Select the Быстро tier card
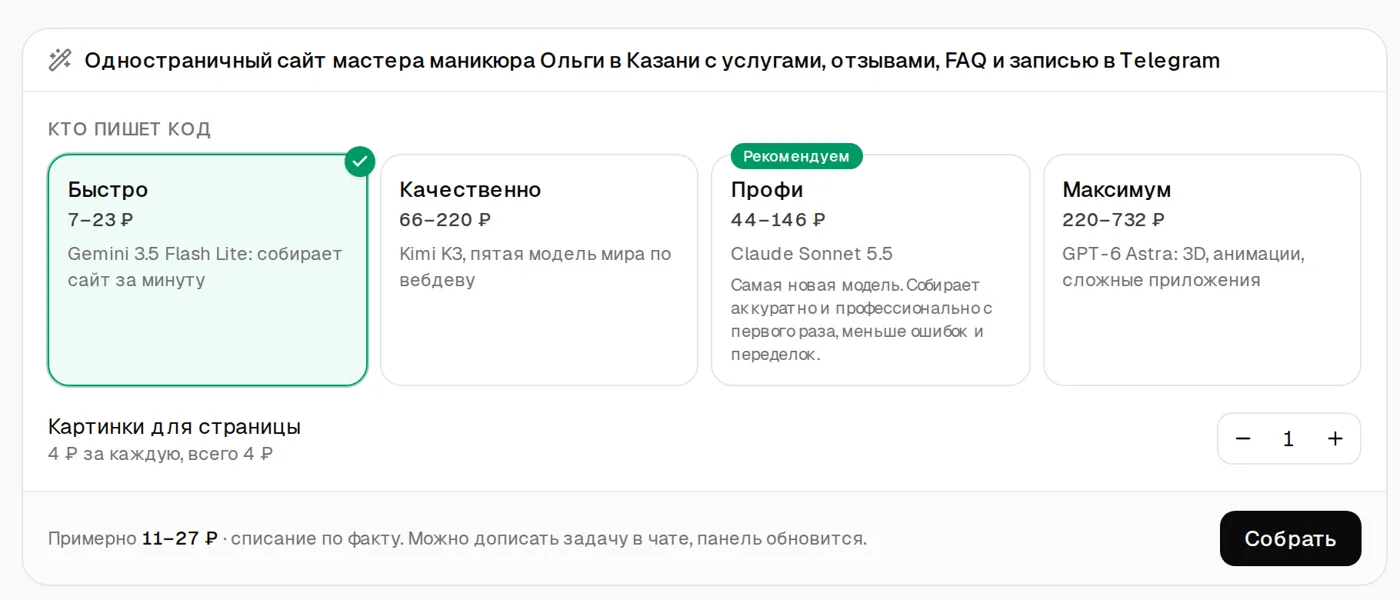Image resolution: width=1400 pixels, height=600 pixels. tap(208, 270)
